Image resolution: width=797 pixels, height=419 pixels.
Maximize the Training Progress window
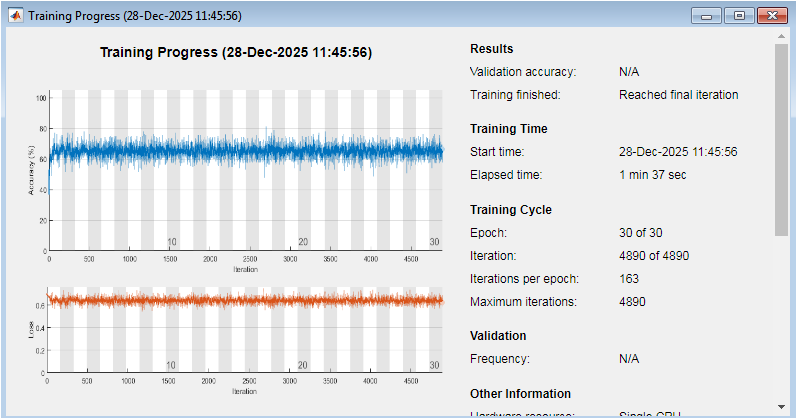(x=739, y=16)
